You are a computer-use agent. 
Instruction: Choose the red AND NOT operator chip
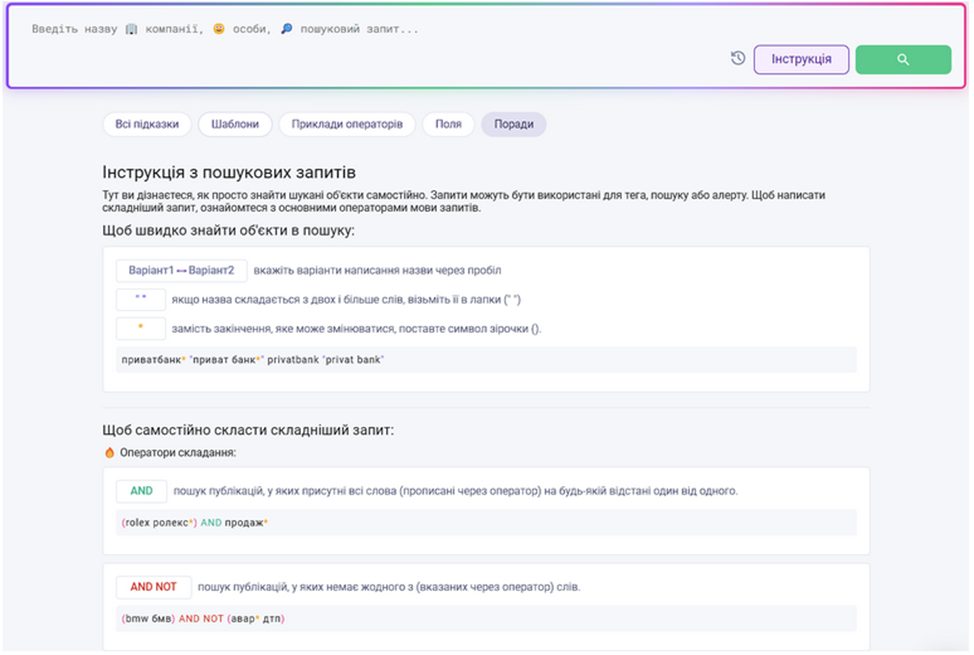pyautogui.click(x=153, y=587)
